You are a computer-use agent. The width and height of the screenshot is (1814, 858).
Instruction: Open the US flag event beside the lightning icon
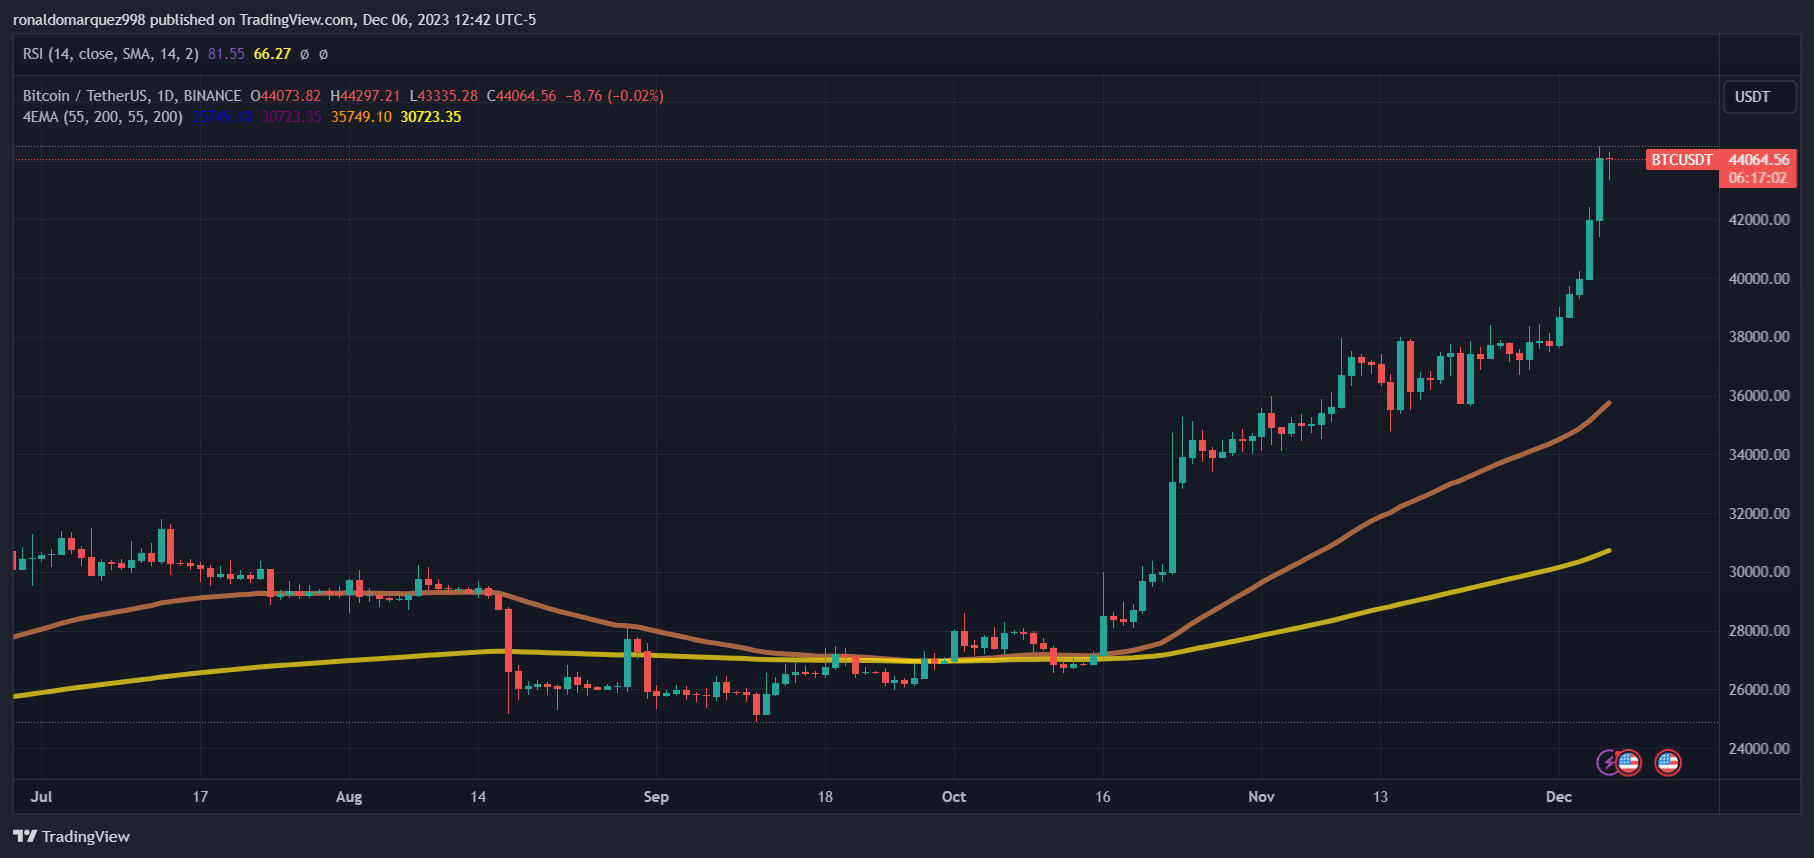point(1628,763)
